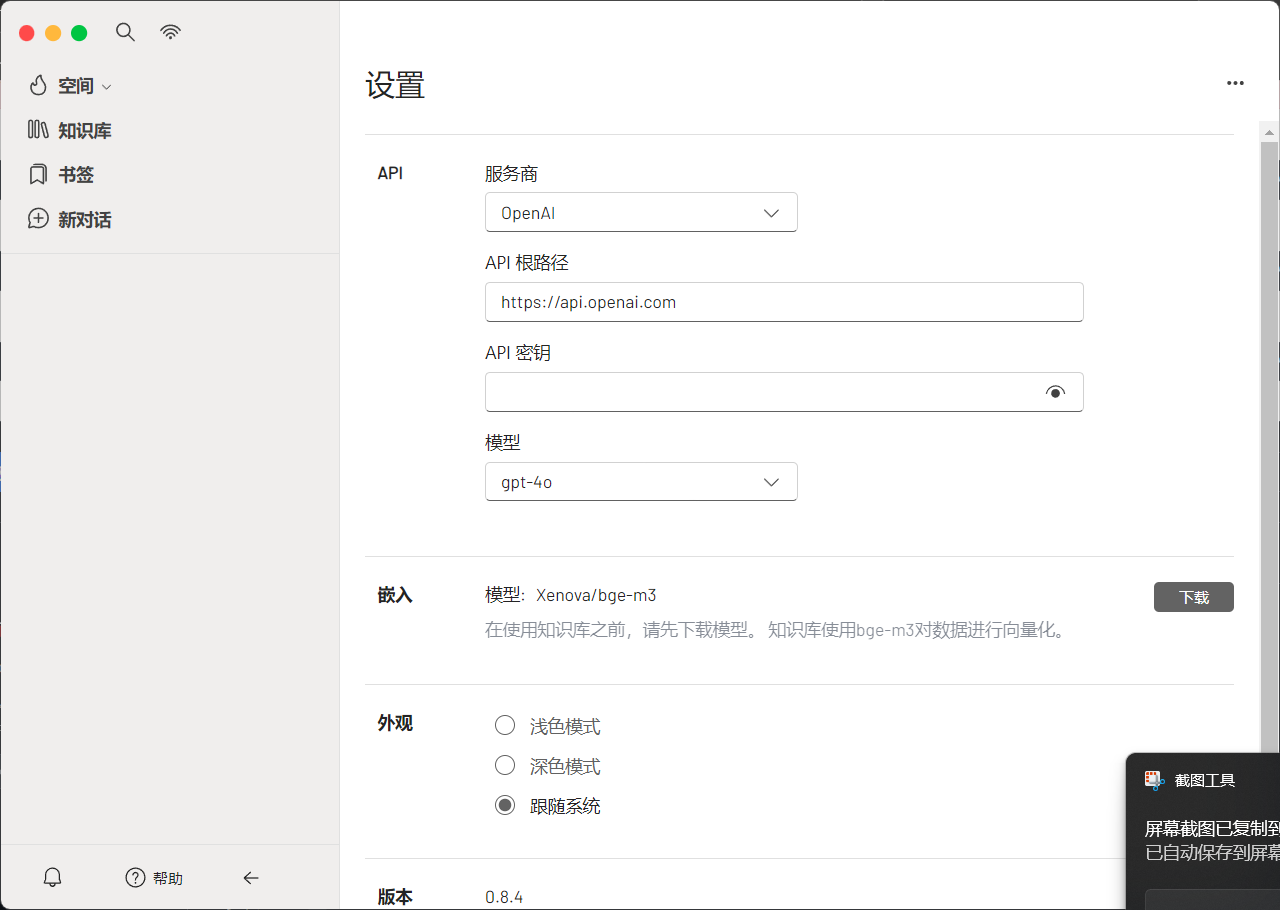
Task: Open the 服务商 OpenAI dropdown
Action: pos(641,212)
